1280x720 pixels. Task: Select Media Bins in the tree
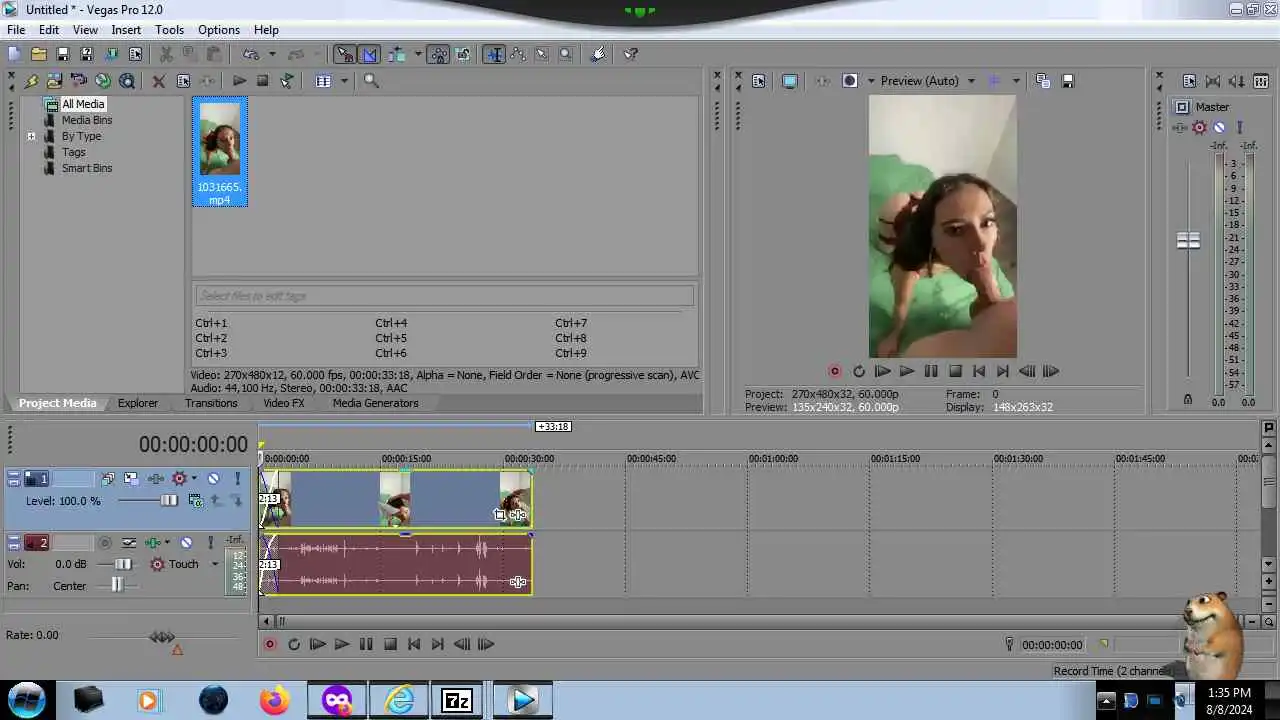(x=87, y=120)
